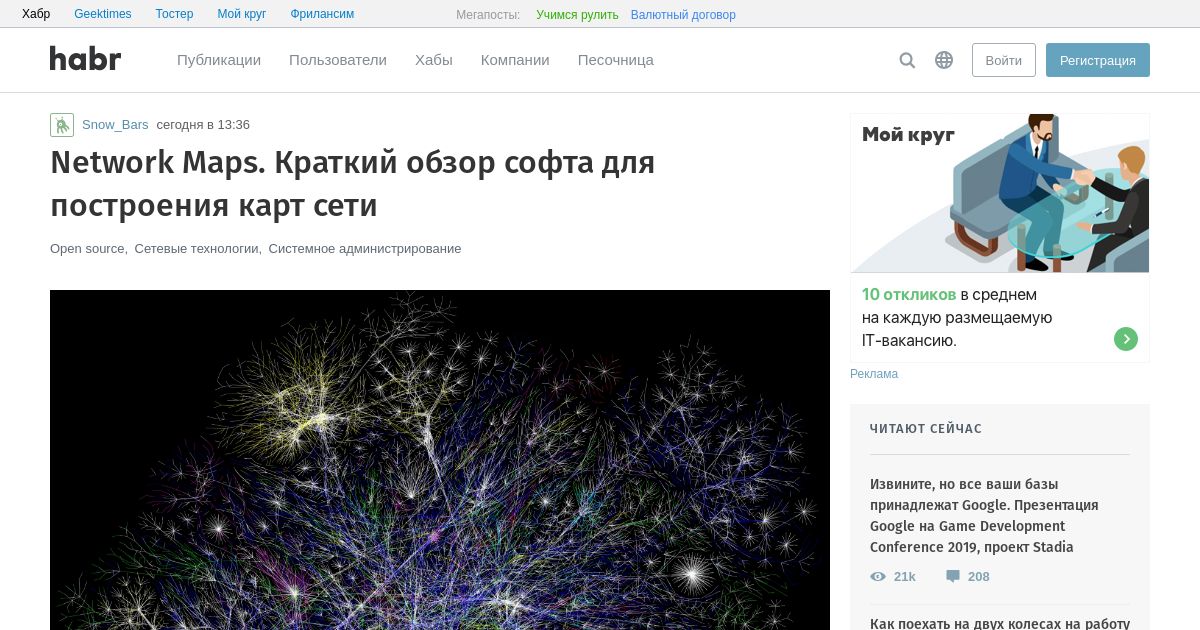The height and width of the screenshot is (630, 1200).
Task: Open comments icon for Google article
Action: (953, 577)
